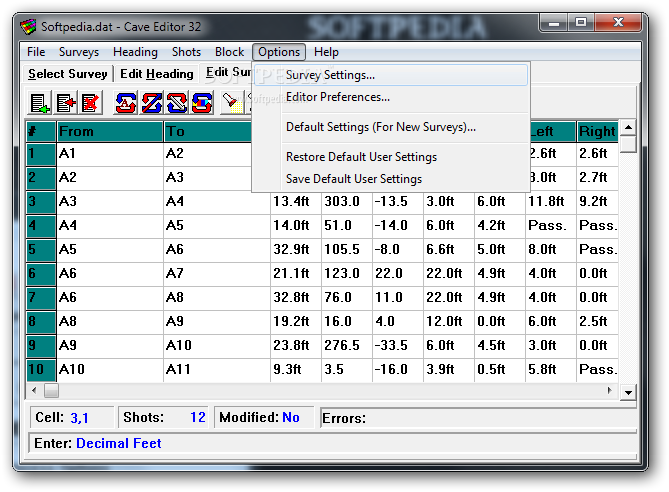Click cell A3 in To column
This screenshot has height=492, width=669.
click(x=208, y=178)
